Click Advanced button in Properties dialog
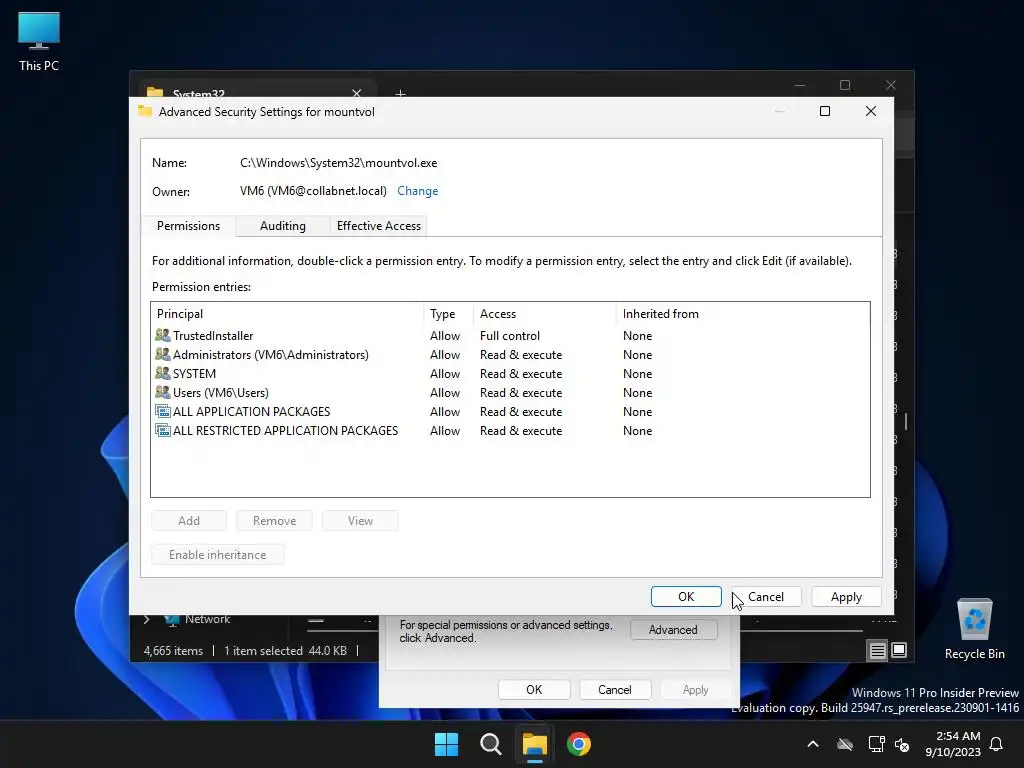 [x=673, y=630]
